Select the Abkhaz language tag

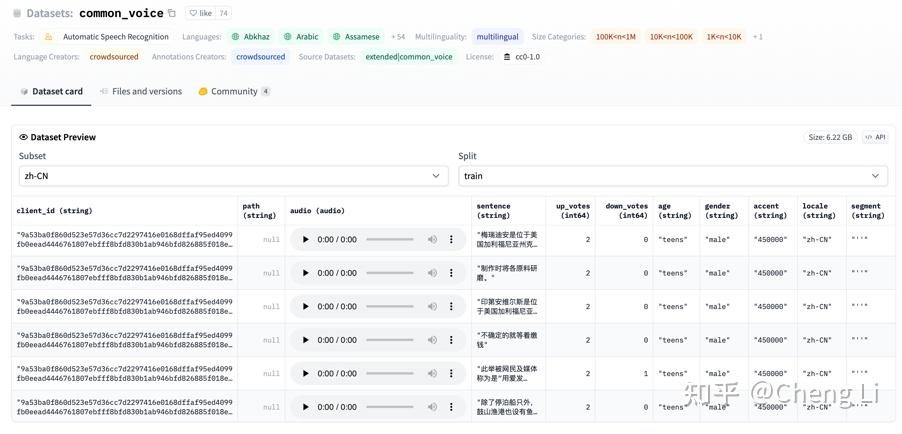tap(250, 37)
